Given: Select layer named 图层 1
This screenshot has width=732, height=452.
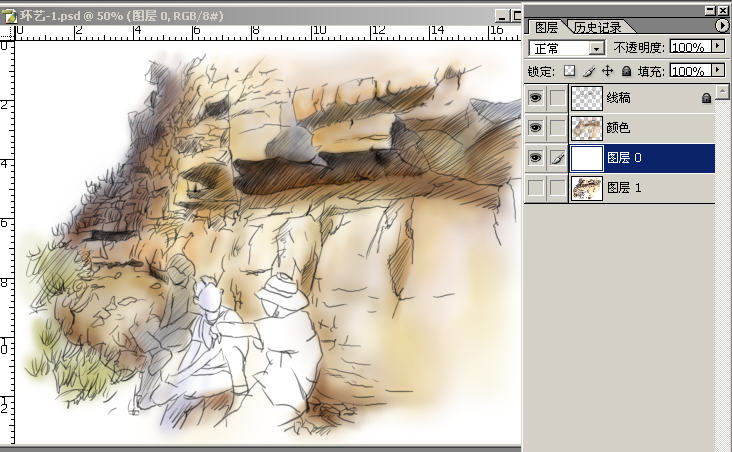Looking at the screenshot, I should click(x=624, y=188).
